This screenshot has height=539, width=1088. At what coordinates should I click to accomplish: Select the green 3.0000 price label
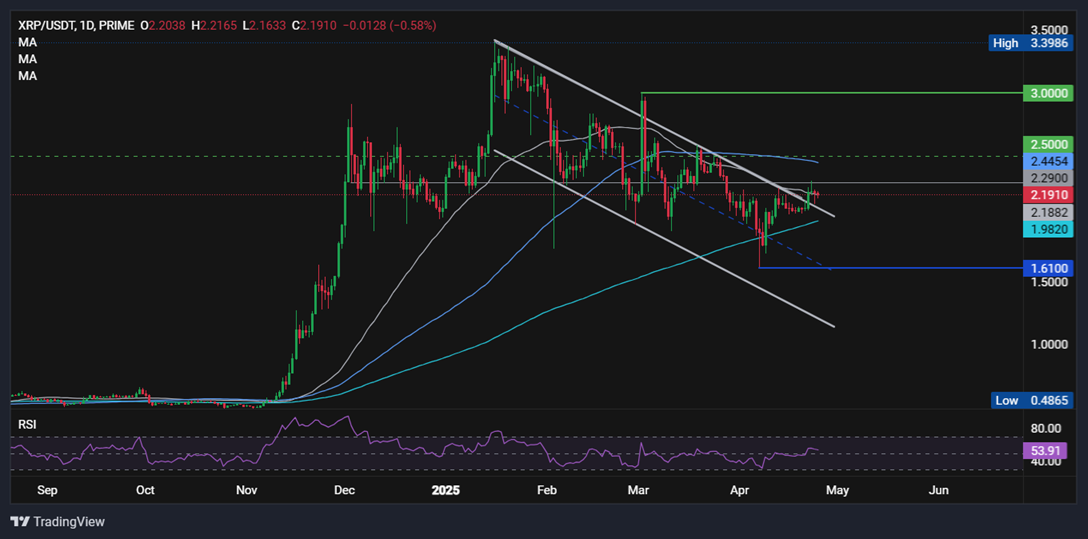[1048, 93]
